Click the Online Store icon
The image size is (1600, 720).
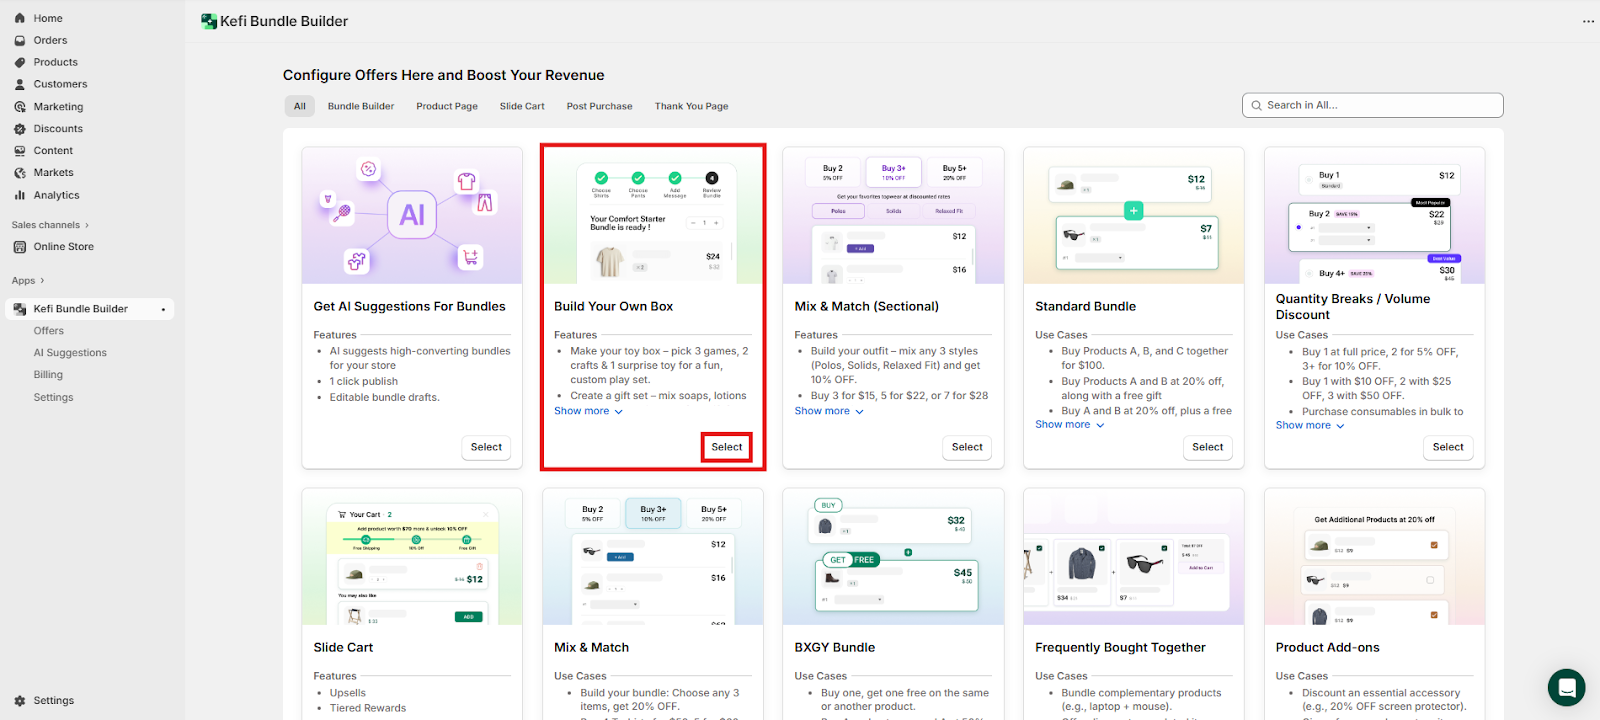click(x=20, y=247)
